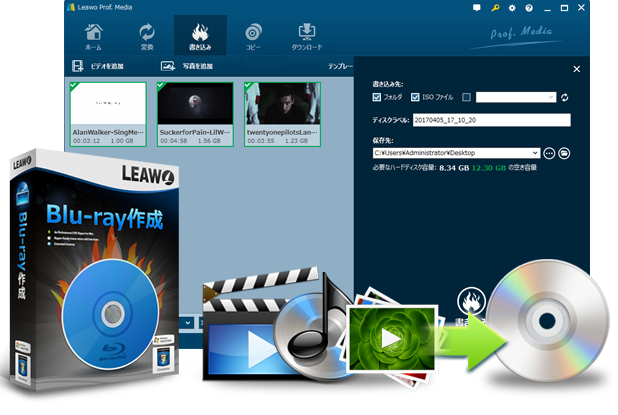Image resolution: width=618 pixels, height=415 pixels.
Task: Expand the disc drive dropdown
Action: [551, 97]
